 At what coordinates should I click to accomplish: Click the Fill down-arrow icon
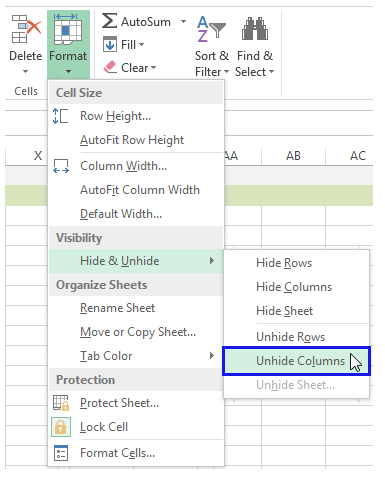tap(110, 44)
